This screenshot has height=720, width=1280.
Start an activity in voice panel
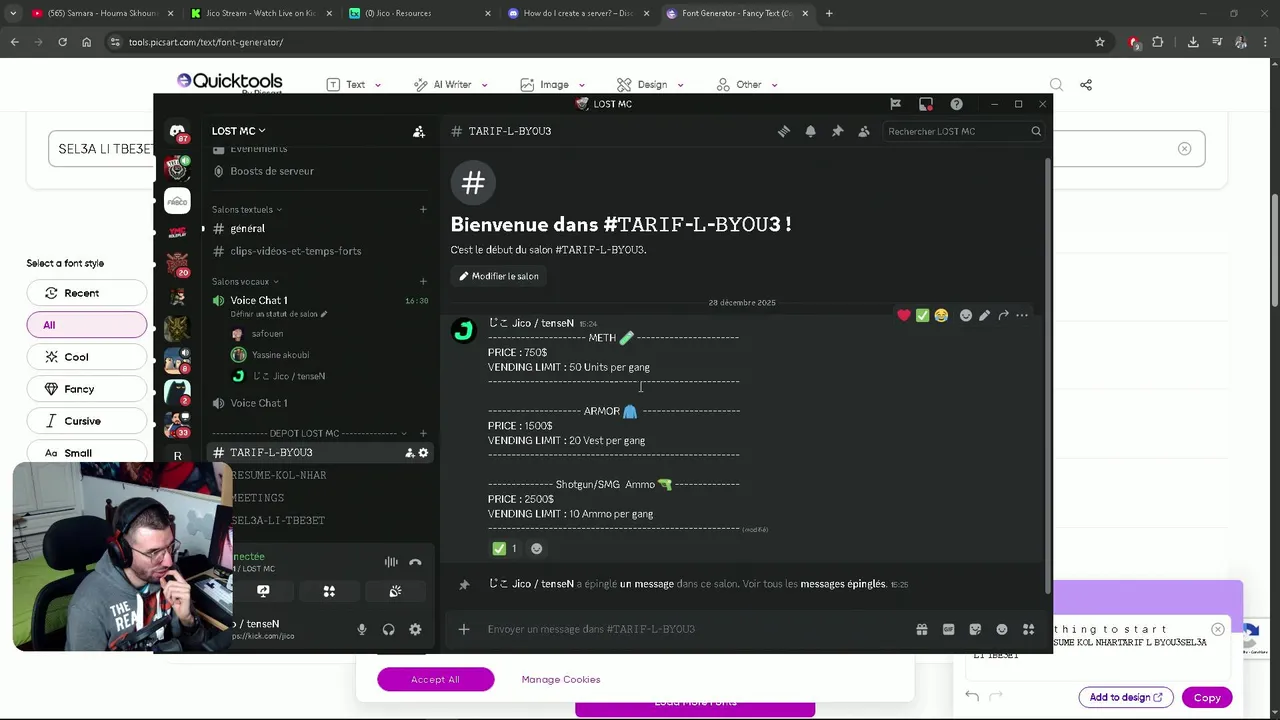click(x=329, y=591)
